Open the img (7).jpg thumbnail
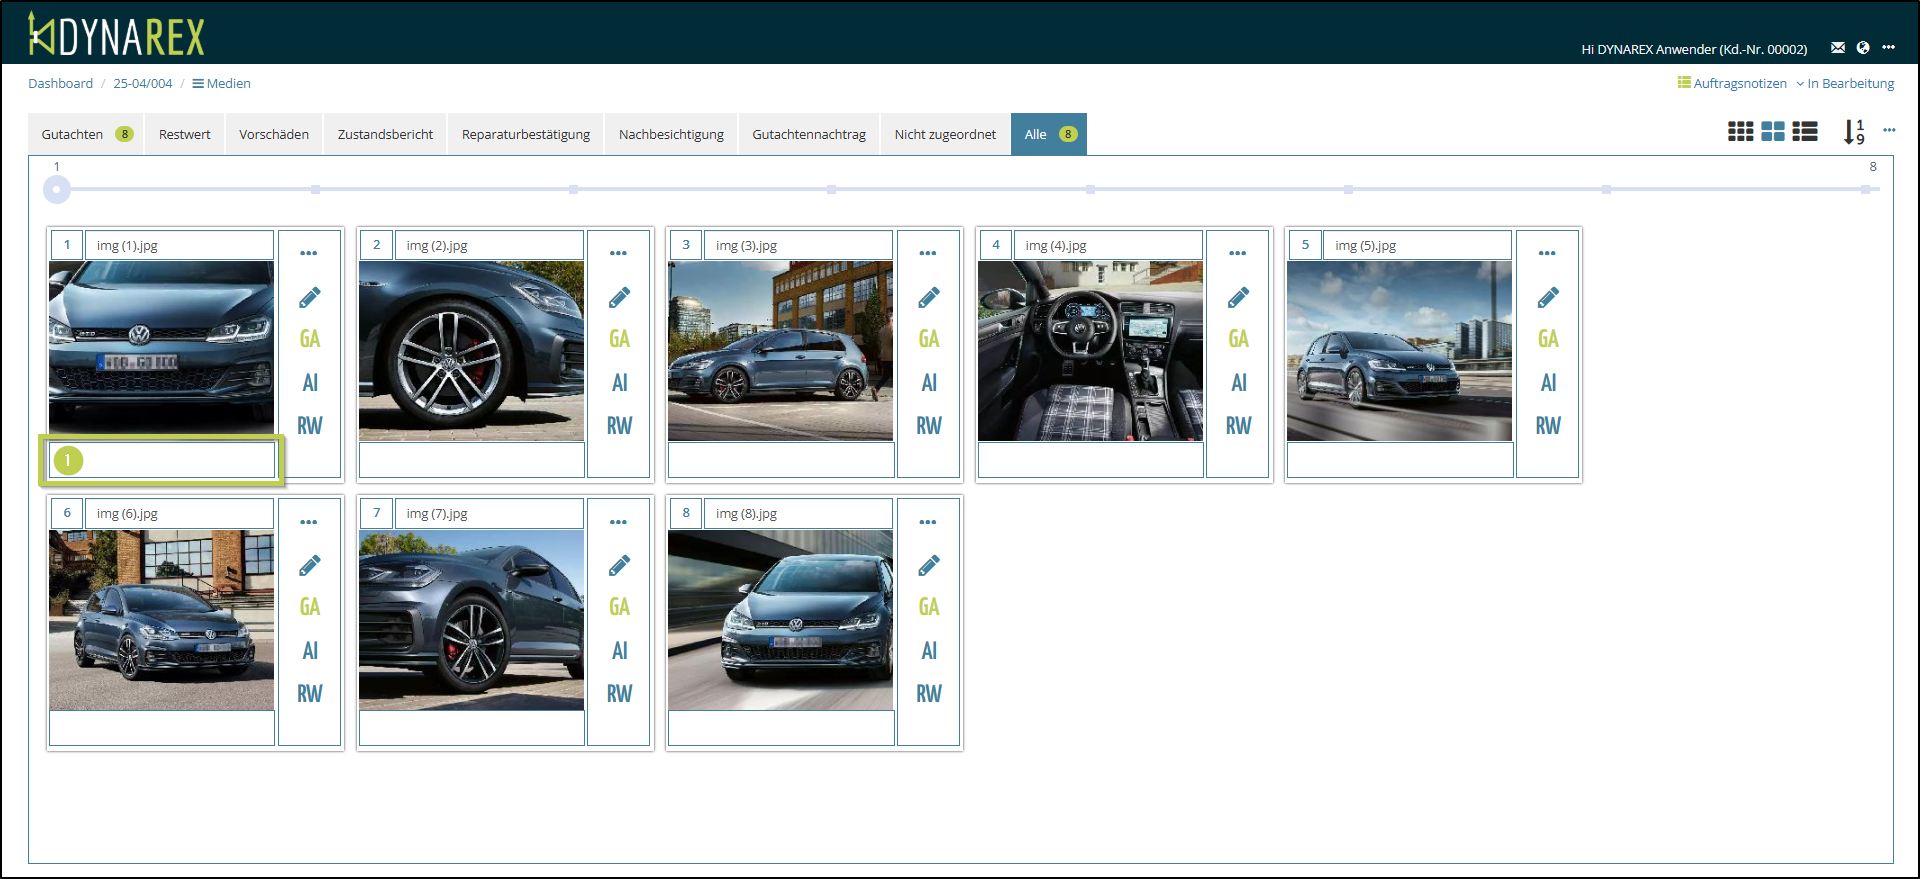This screenshot has height=879, width=1920. tap(471, 620)
